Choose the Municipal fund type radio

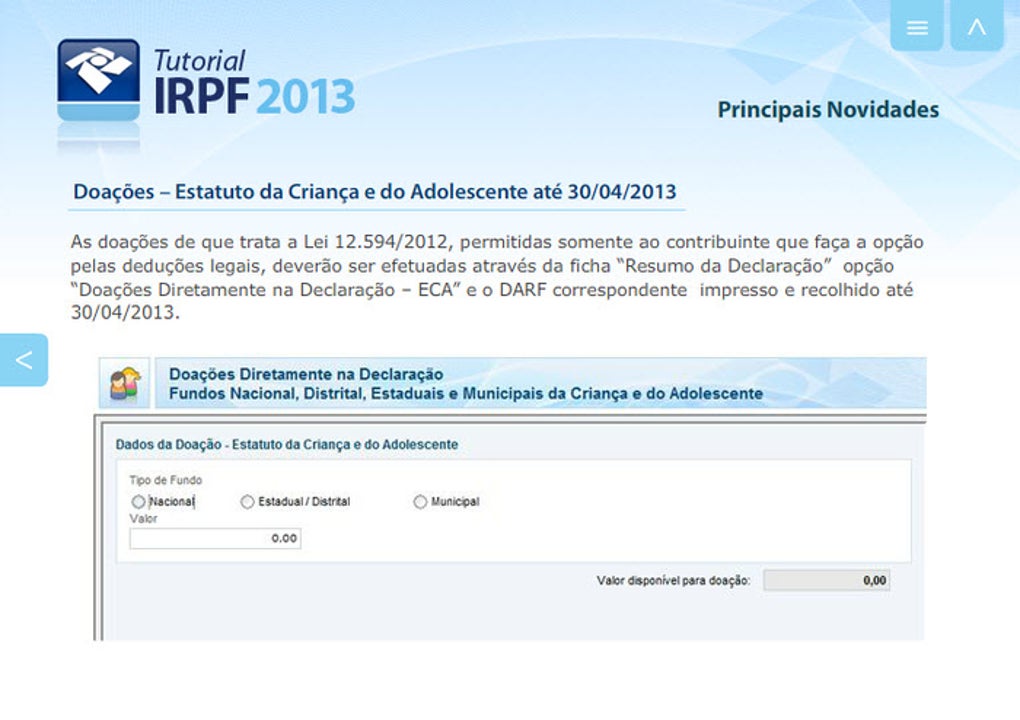[420, 501]
